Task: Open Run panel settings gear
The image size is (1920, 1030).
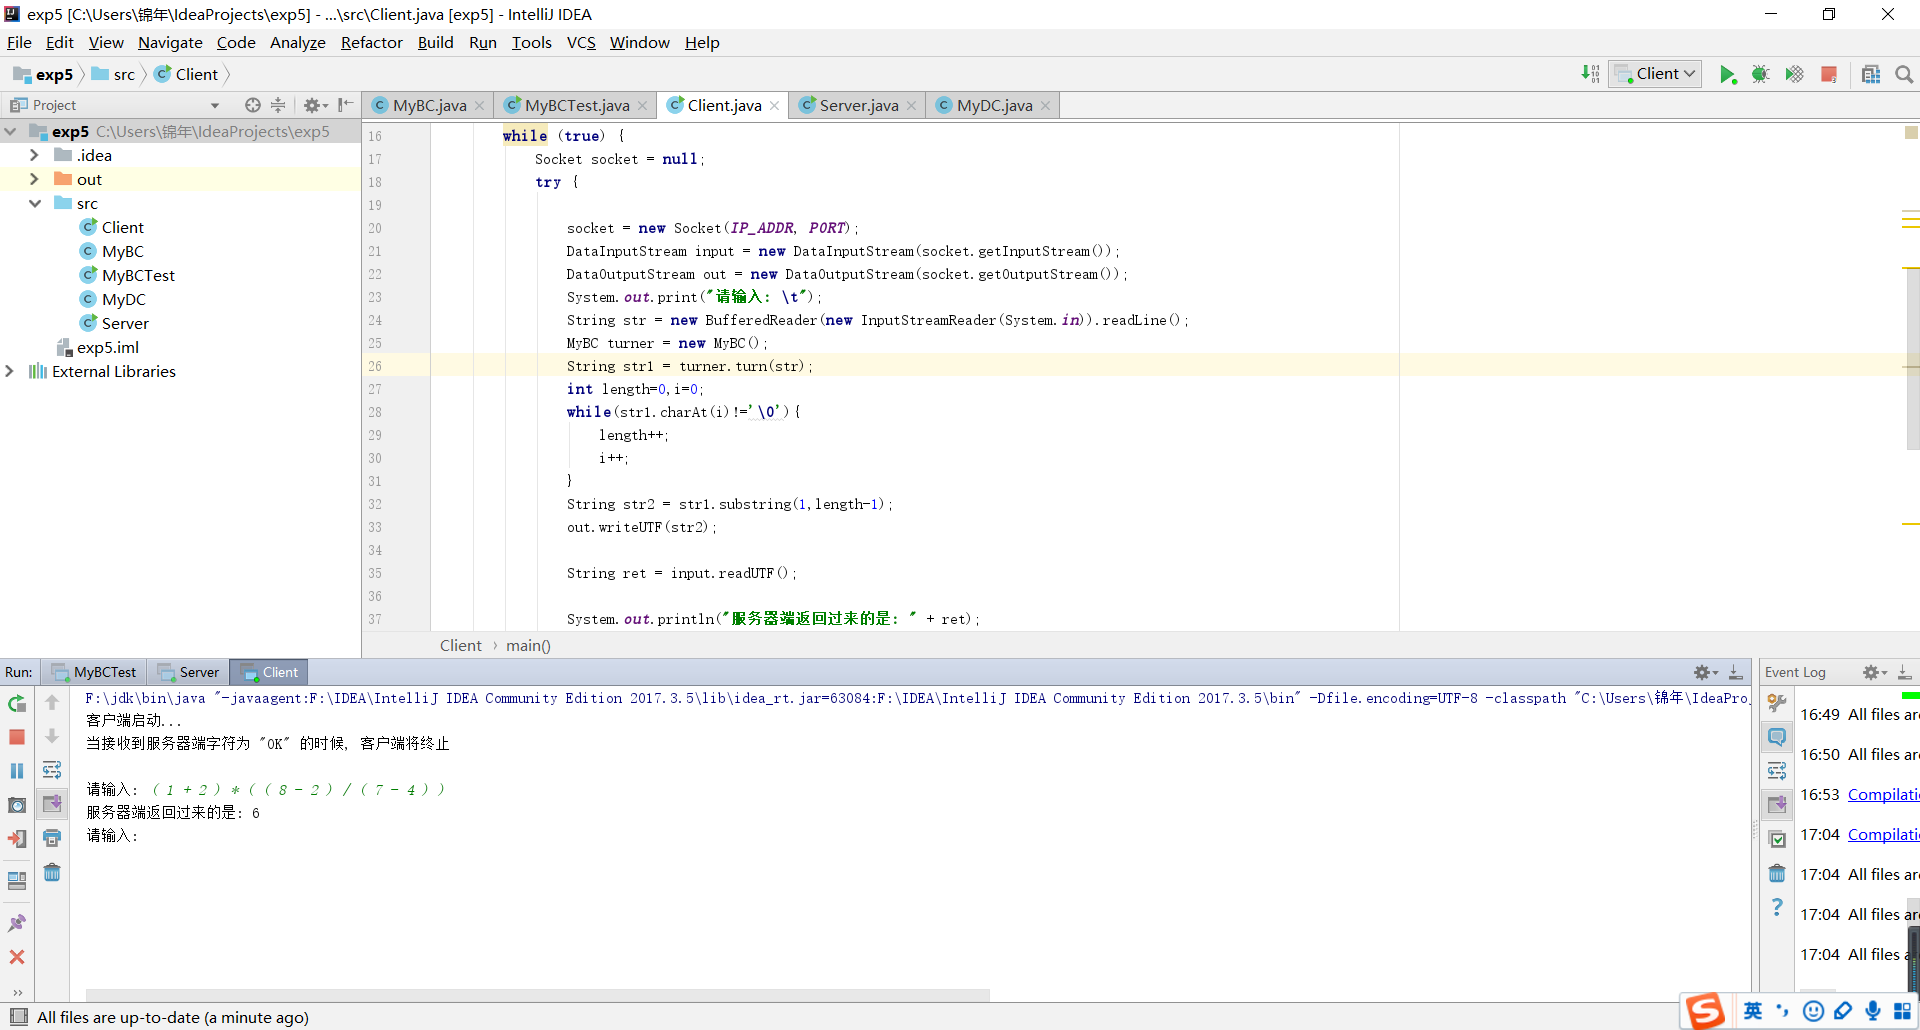Action: 1705,673
